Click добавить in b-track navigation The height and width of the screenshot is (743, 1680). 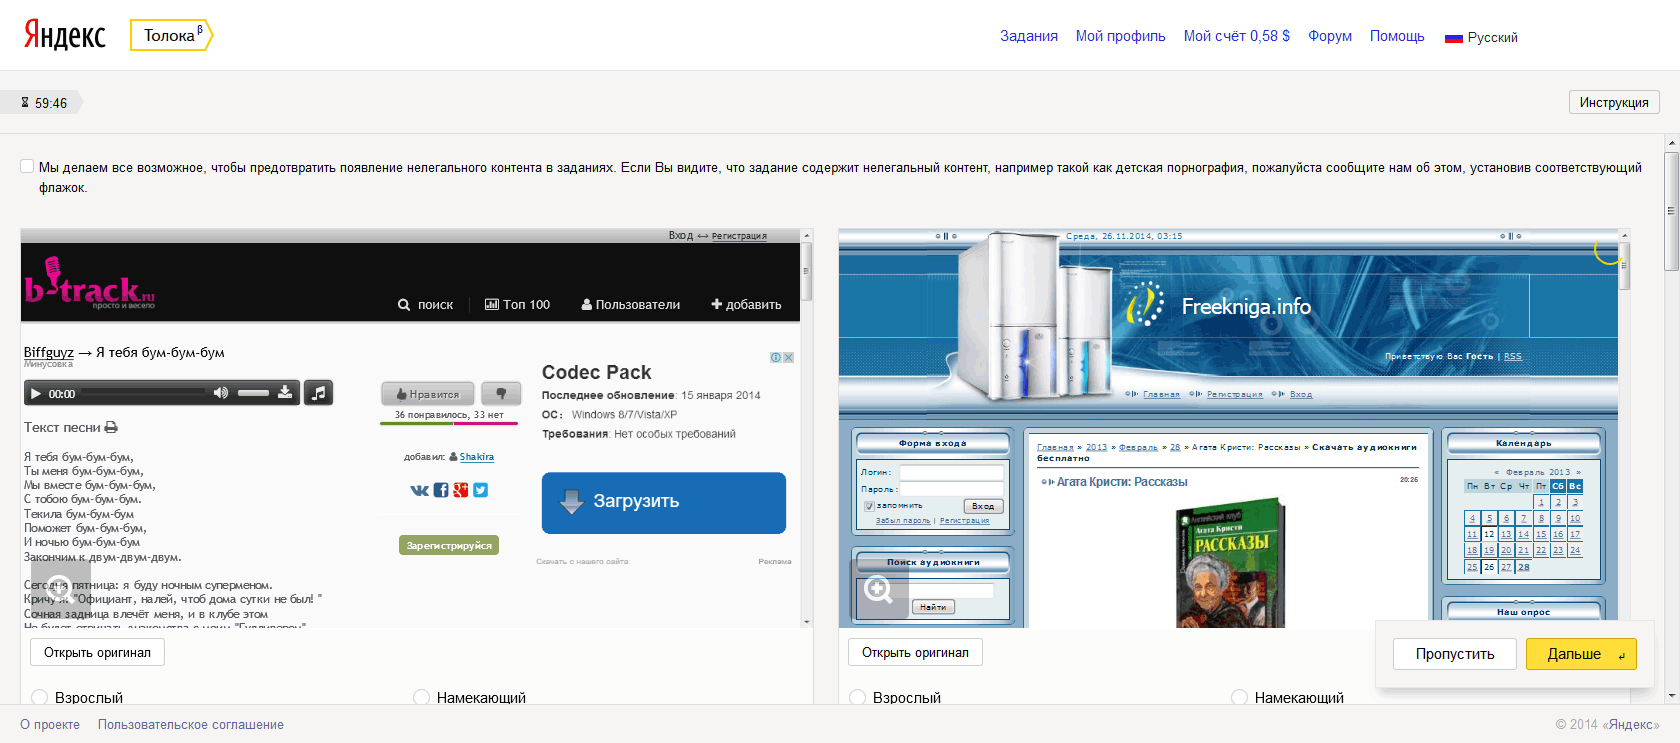tap(746, 305)
